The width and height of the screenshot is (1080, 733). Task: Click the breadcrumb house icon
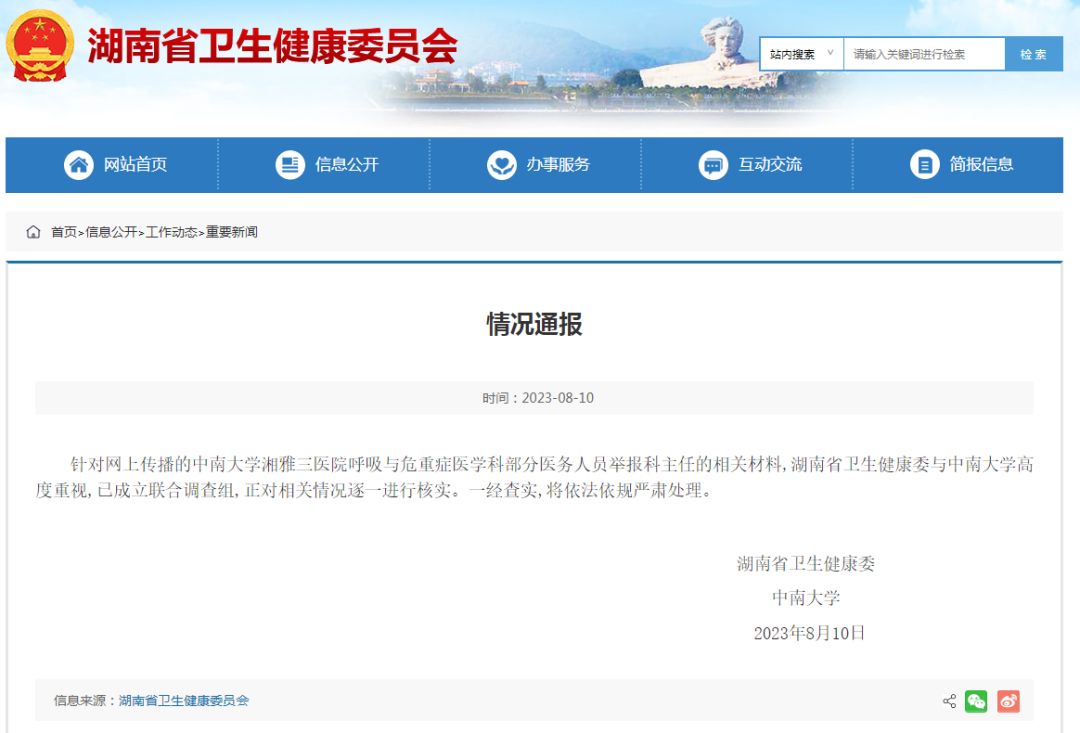34,232
